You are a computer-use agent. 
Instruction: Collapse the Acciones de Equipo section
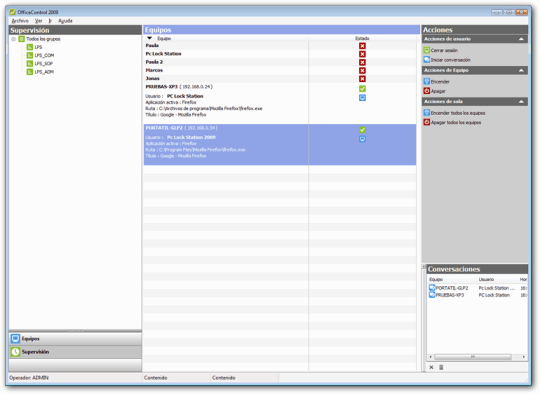521,70
